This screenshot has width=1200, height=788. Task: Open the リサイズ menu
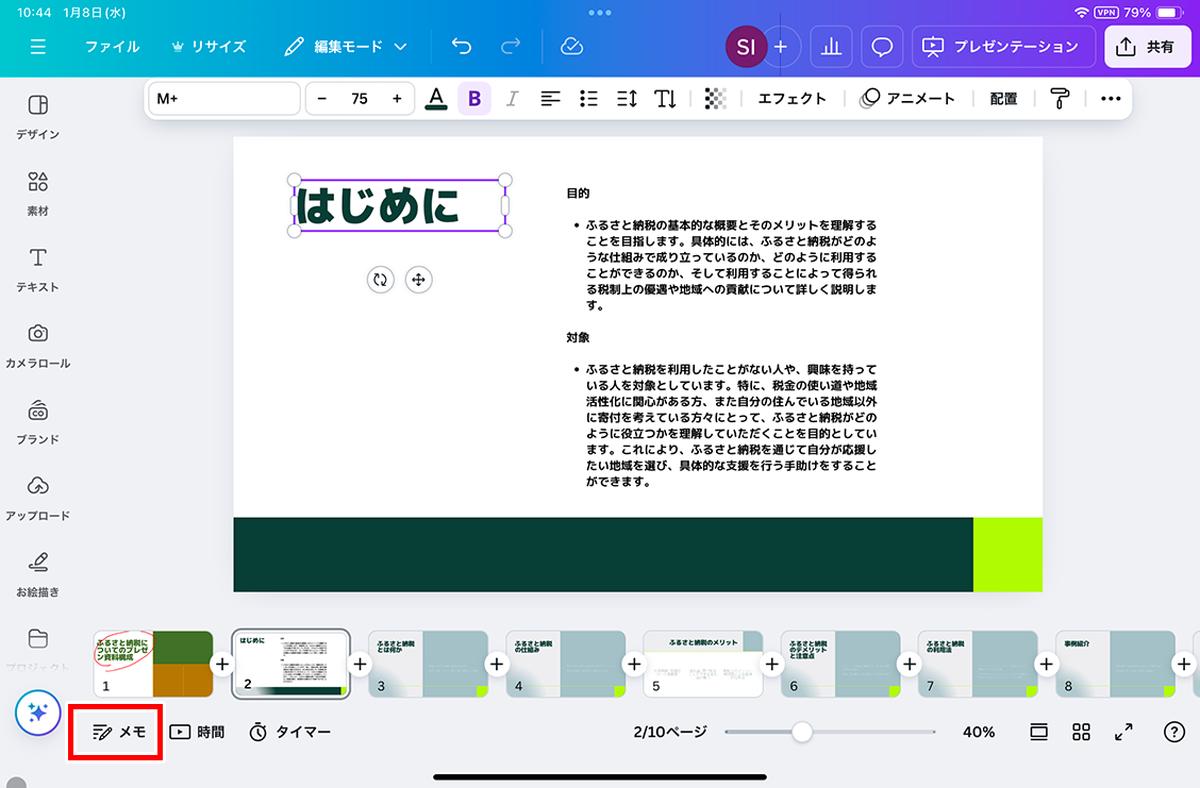tap(208, 47)
